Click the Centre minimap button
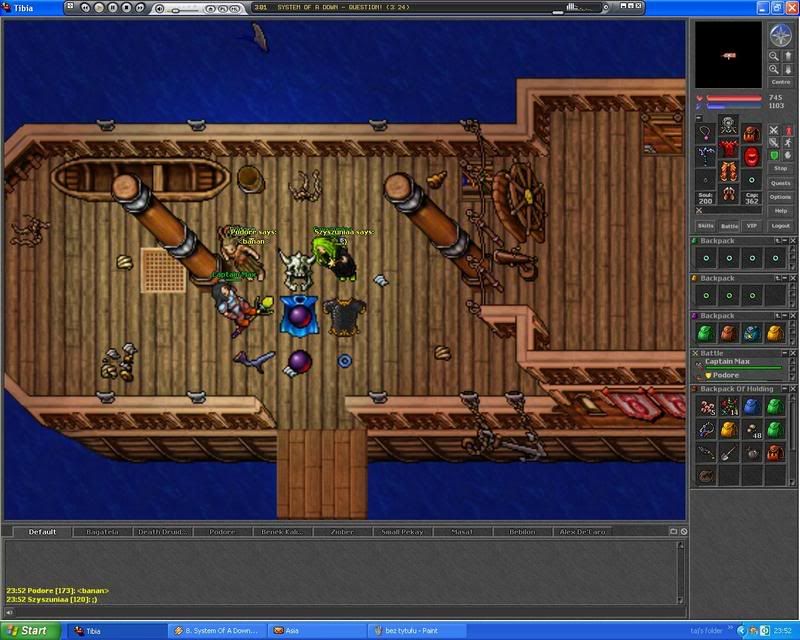 (x=781, y=82)
